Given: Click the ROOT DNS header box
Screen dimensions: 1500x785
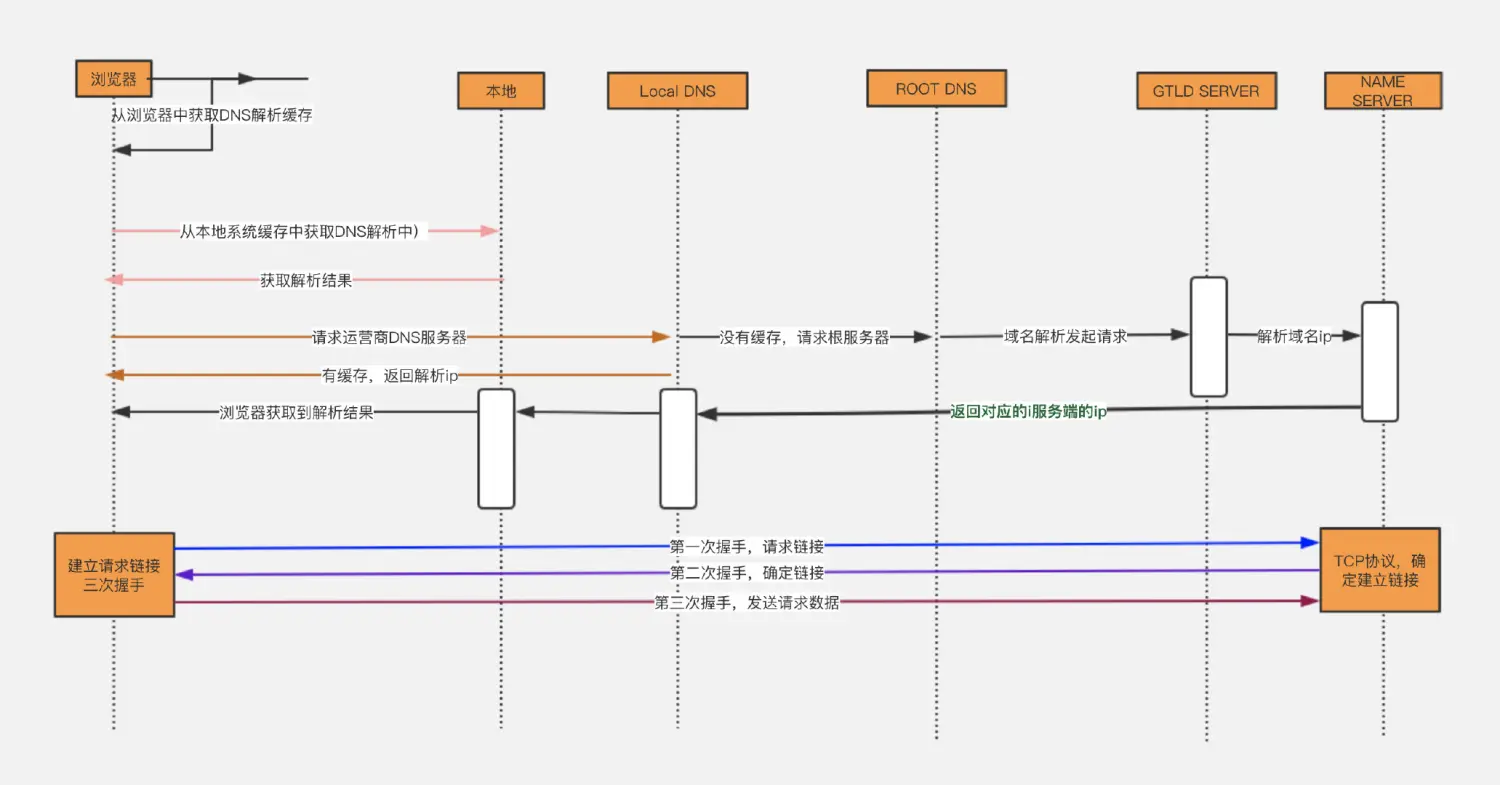Looking at the screenshot, I should [936, 88].
